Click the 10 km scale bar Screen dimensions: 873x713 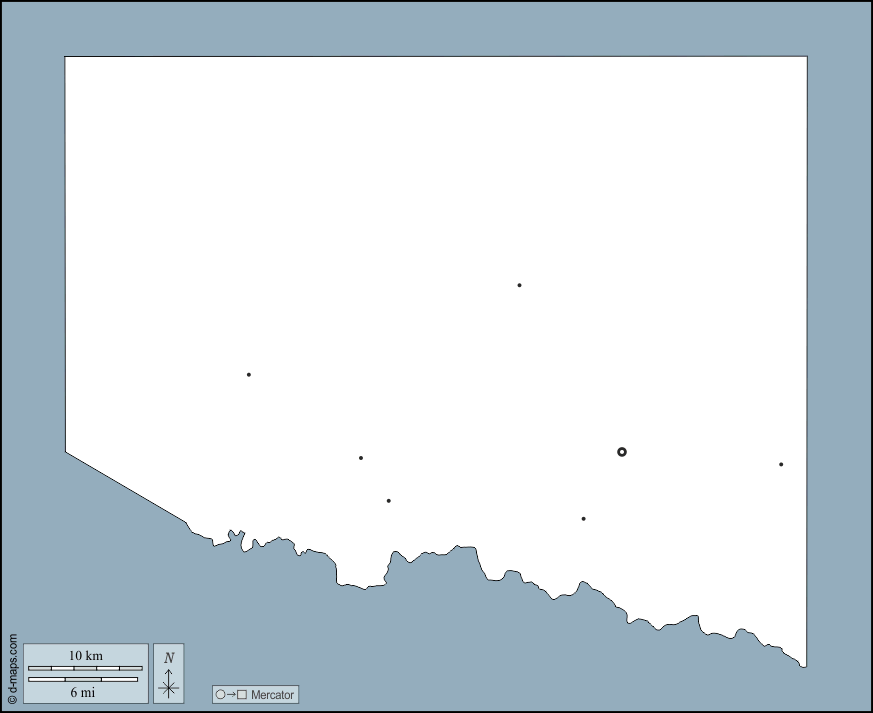click(x=85, y=668)
